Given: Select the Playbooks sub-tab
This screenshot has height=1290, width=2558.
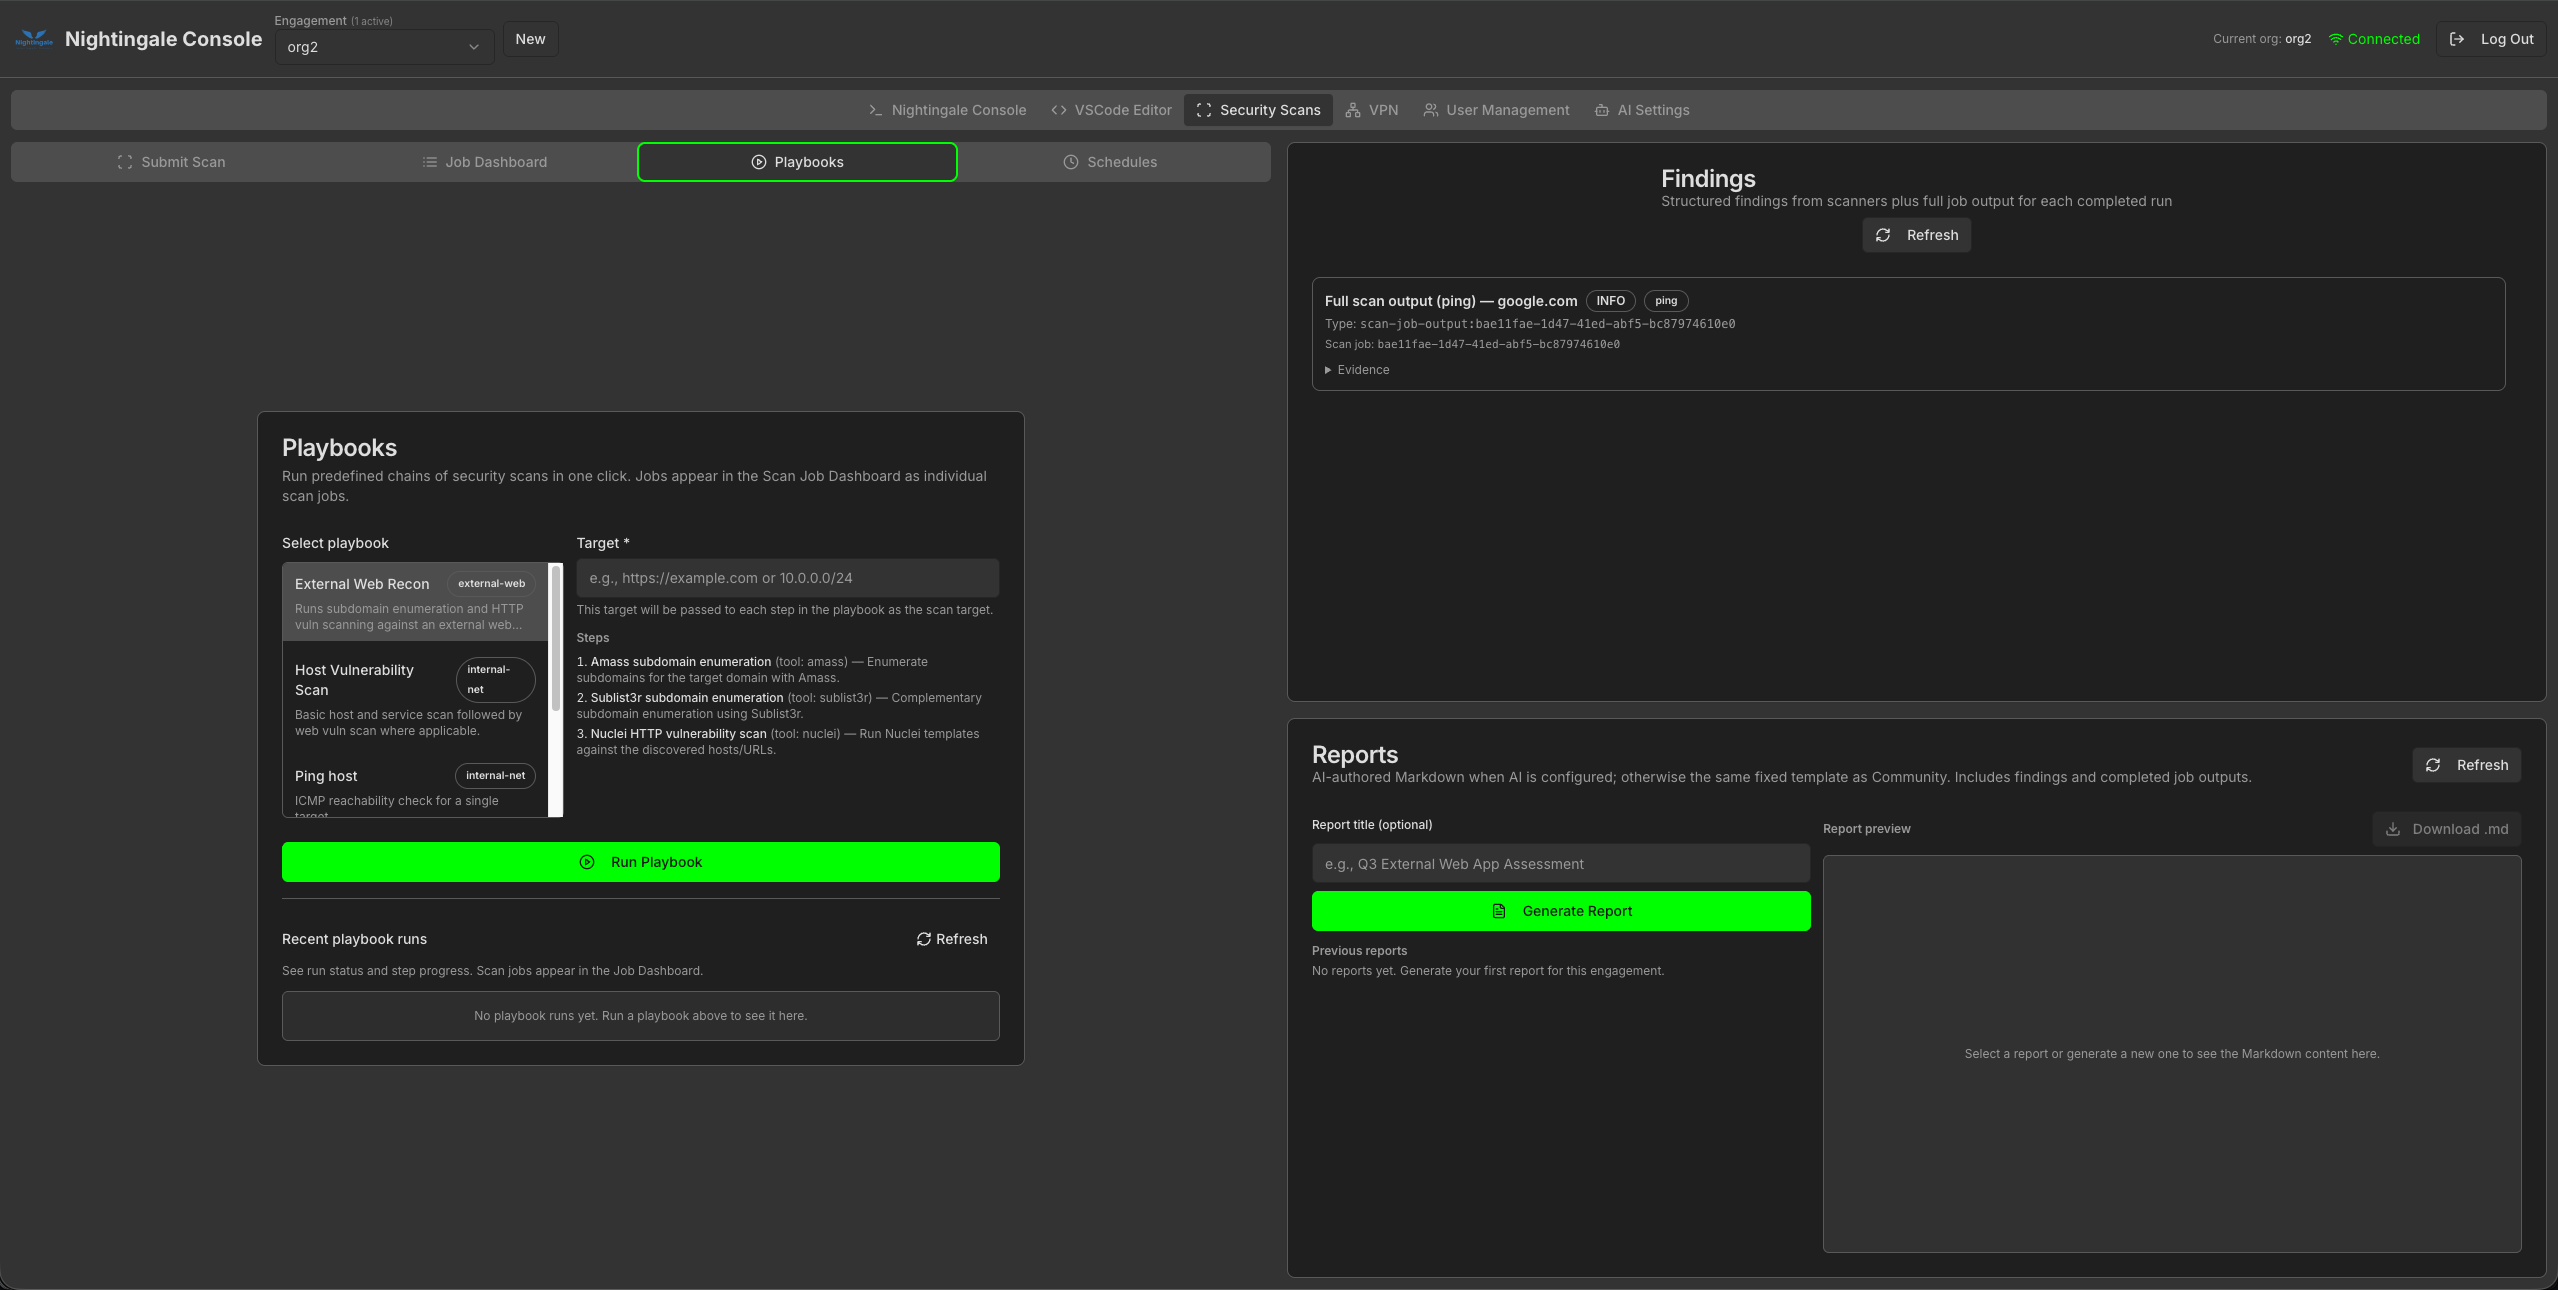Looking at the screenshot, I should pos(797,162).
